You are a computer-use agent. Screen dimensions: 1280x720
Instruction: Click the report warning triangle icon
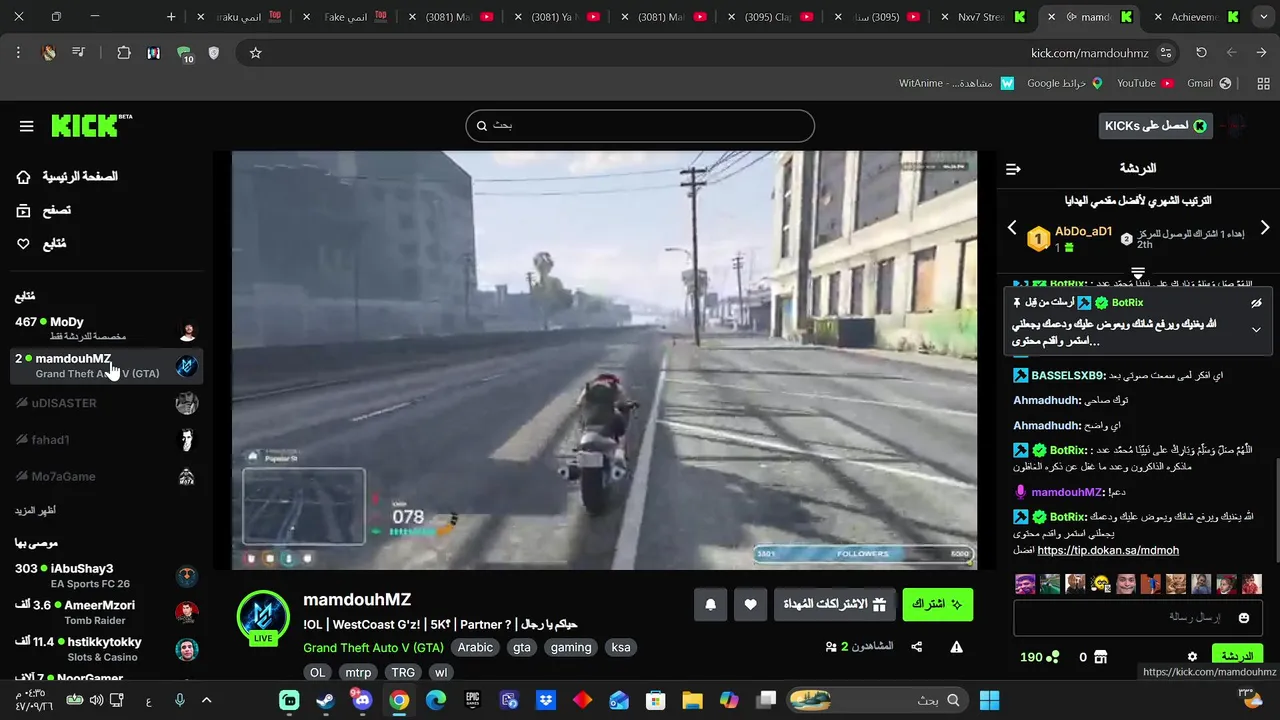coord(956,647)
